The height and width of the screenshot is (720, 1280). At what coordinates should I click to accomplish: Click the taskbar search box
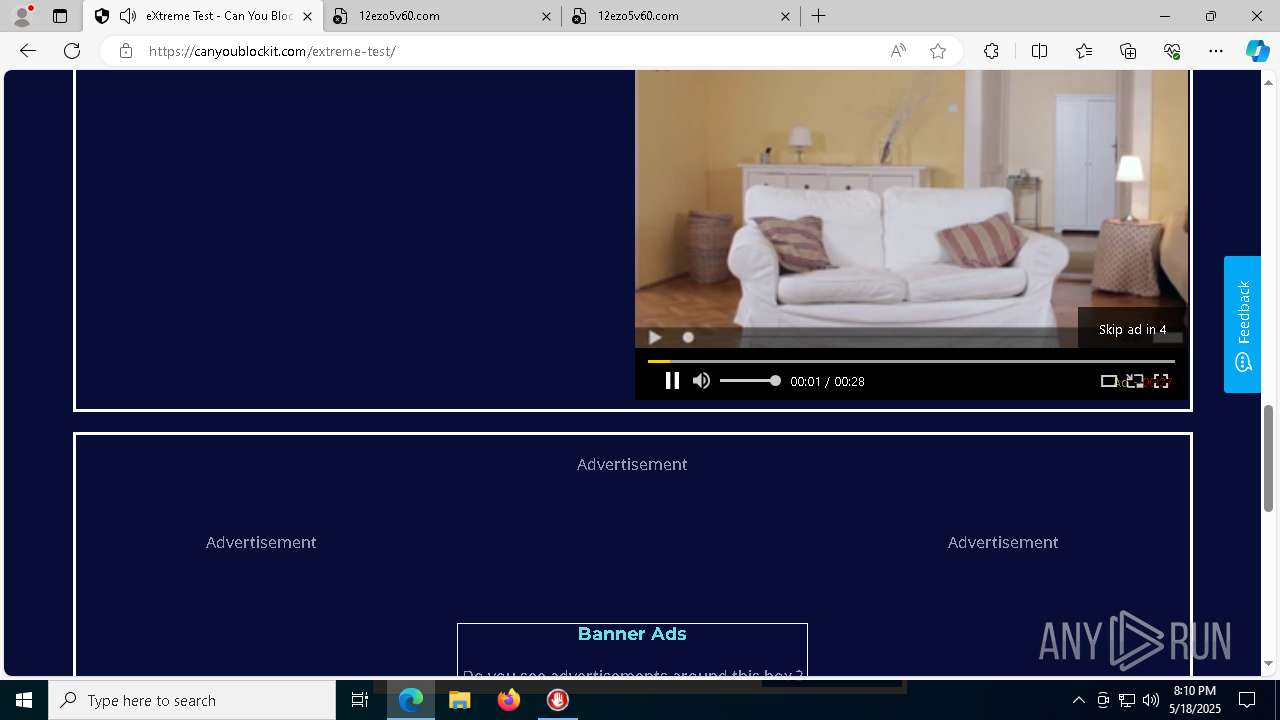(x=192, y=700)
